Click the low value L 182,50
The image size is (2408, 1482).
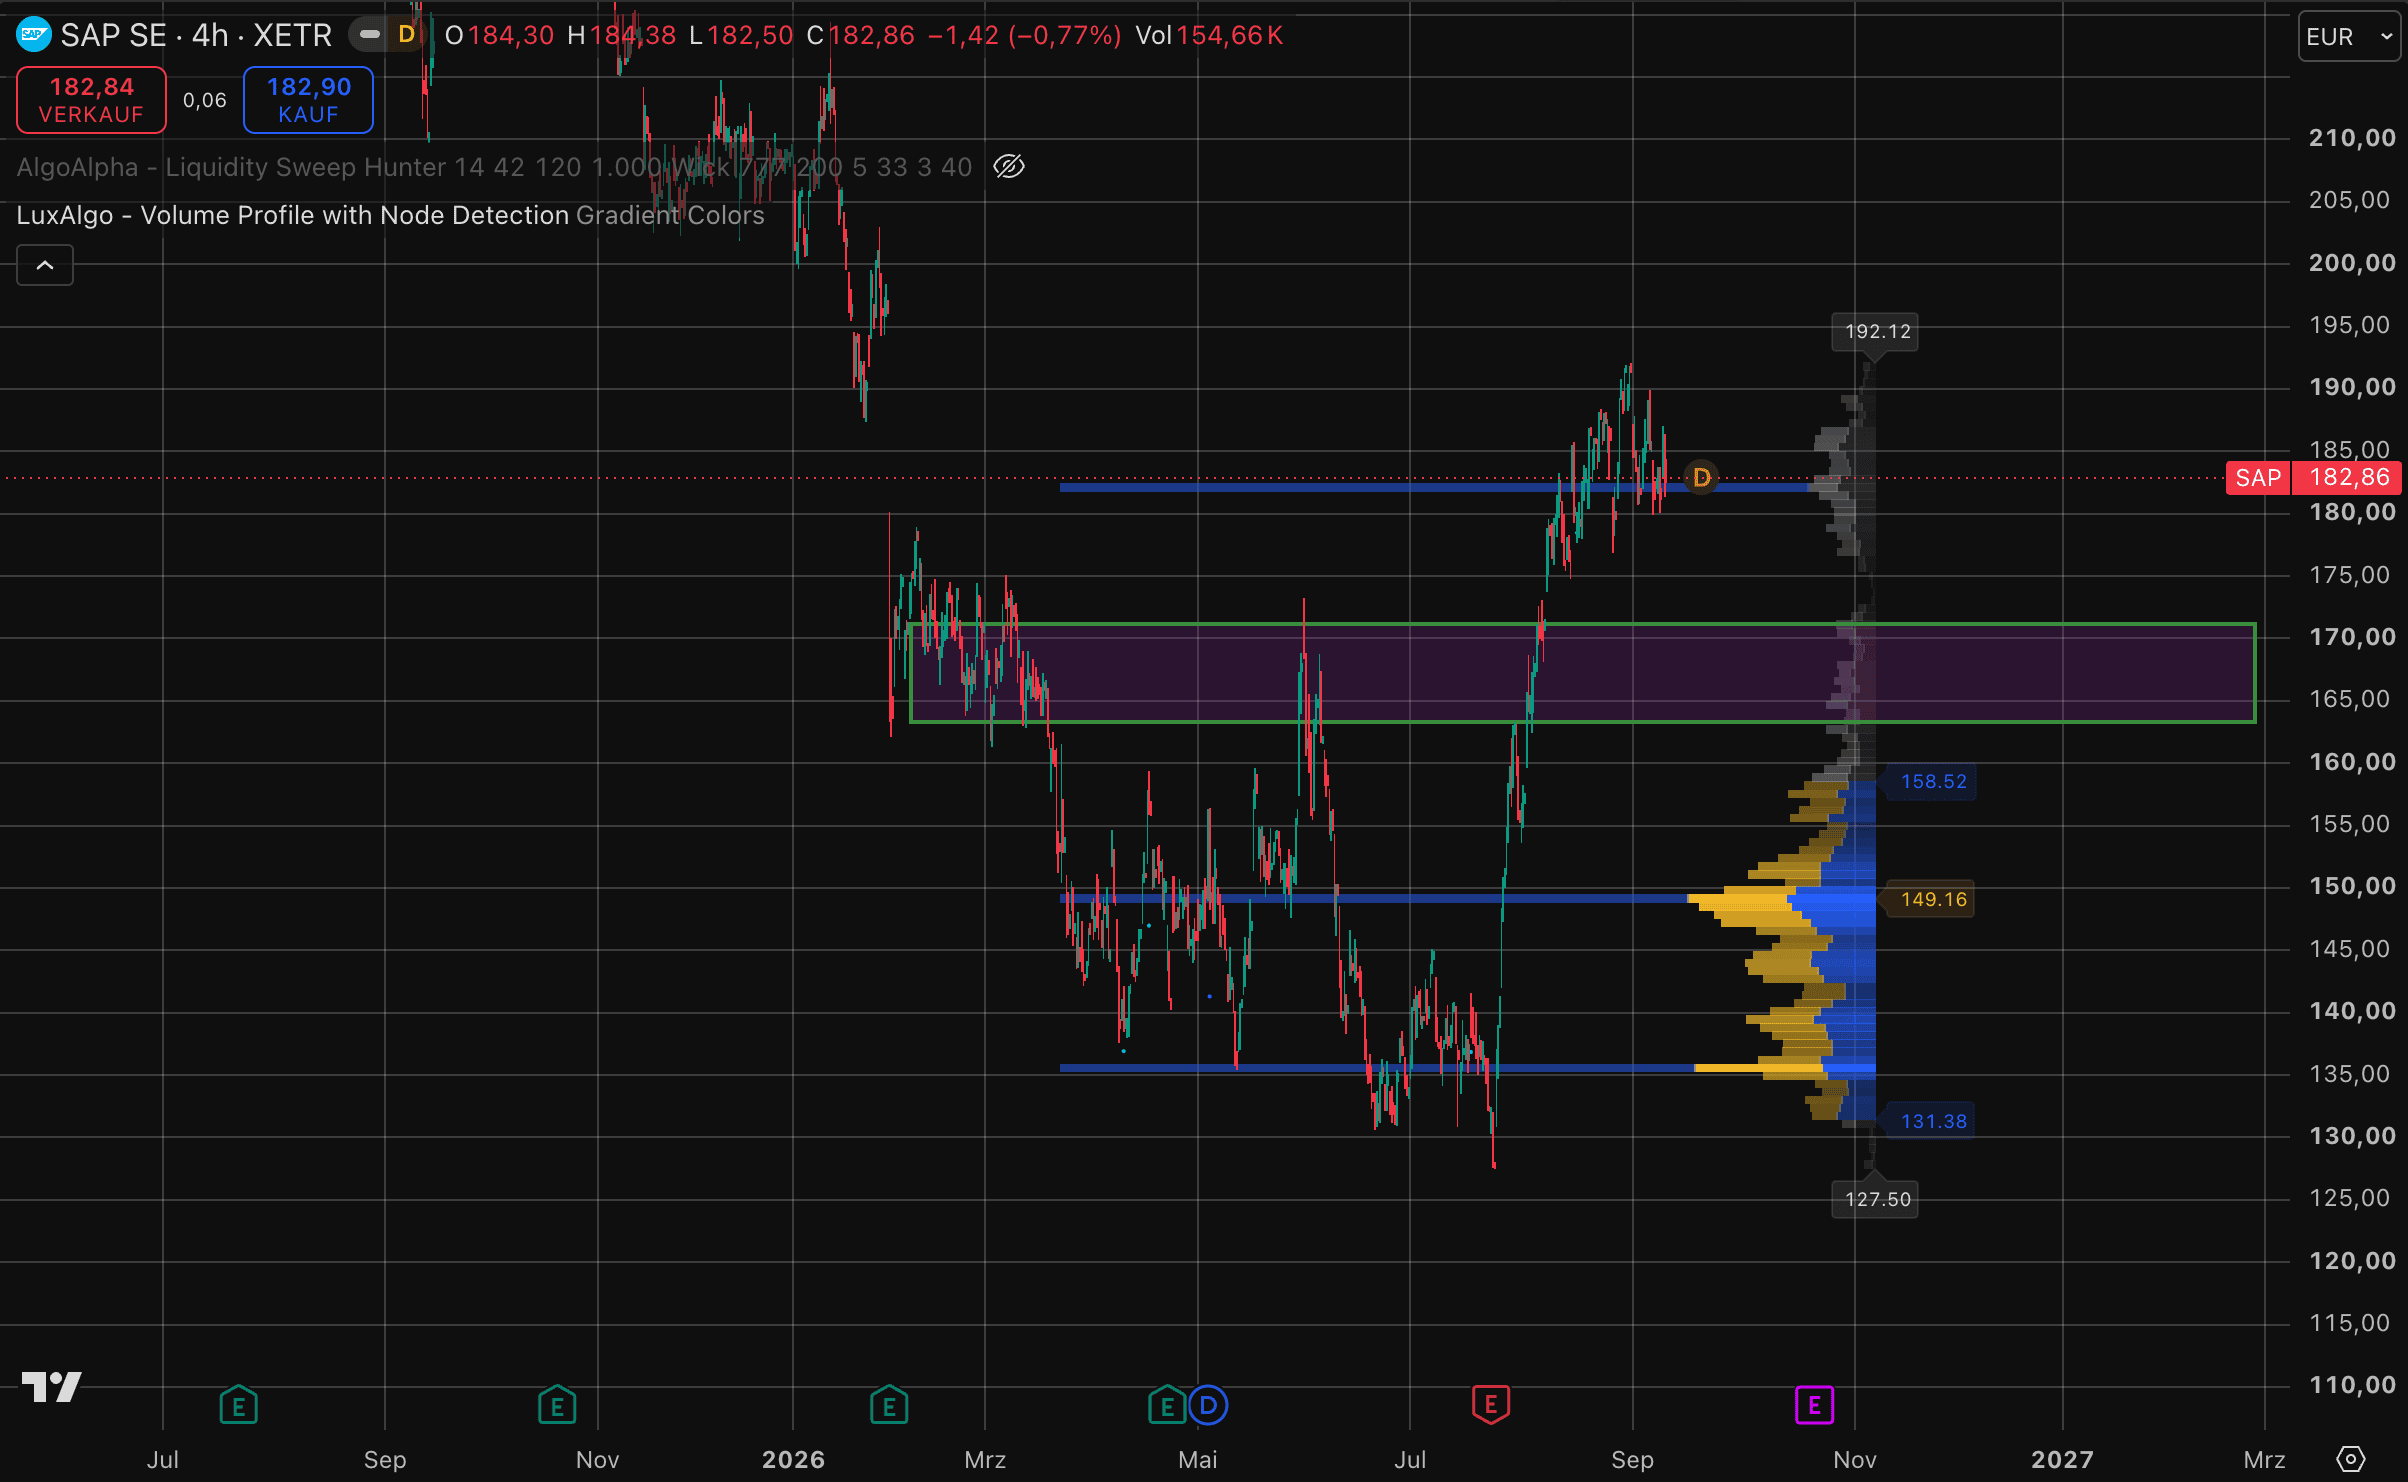741,36
